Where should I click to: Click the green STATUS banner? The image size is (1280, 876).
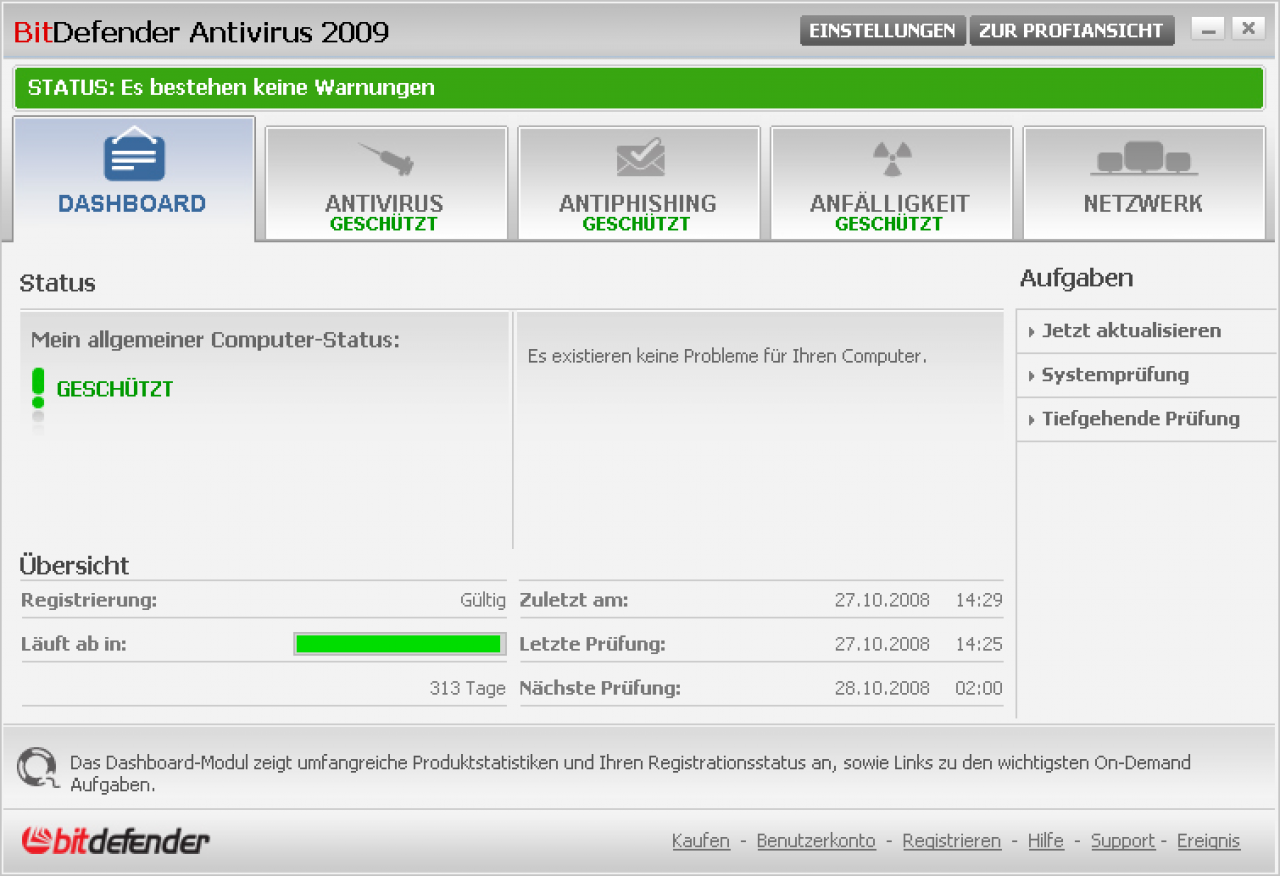(640, 88)
